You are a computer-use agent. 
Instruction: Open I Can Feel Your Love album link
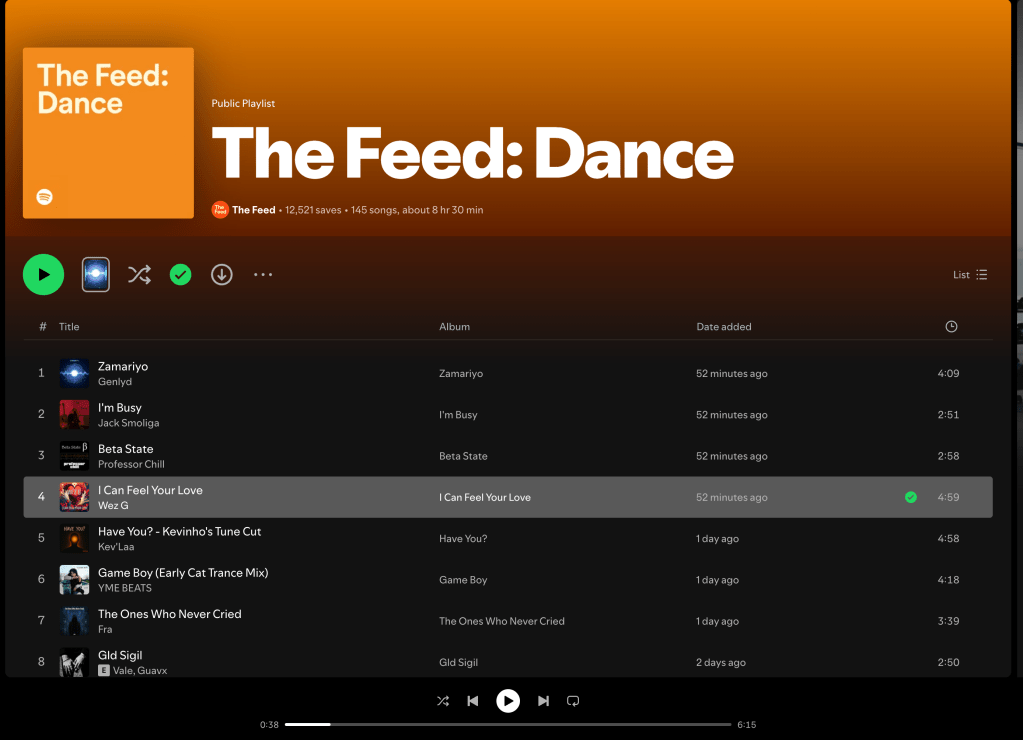(485, 497)
